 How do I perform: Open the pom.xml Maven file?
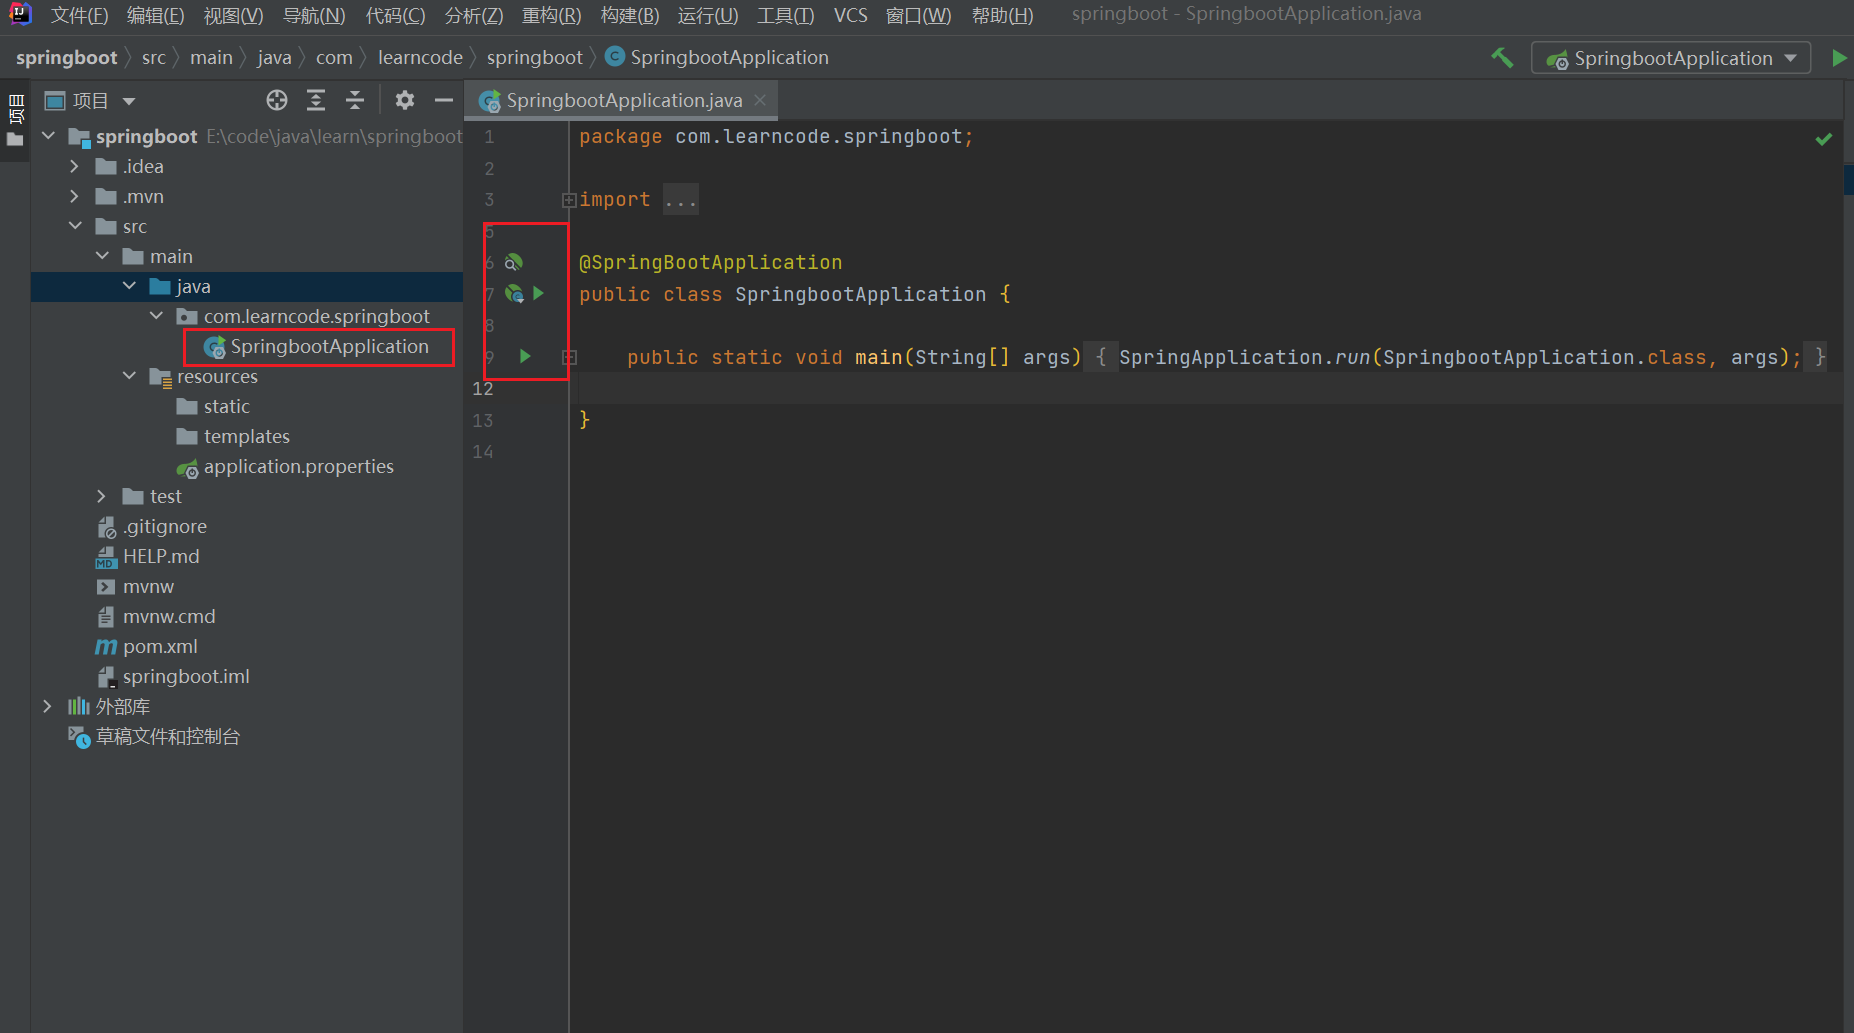click(147, 646)
